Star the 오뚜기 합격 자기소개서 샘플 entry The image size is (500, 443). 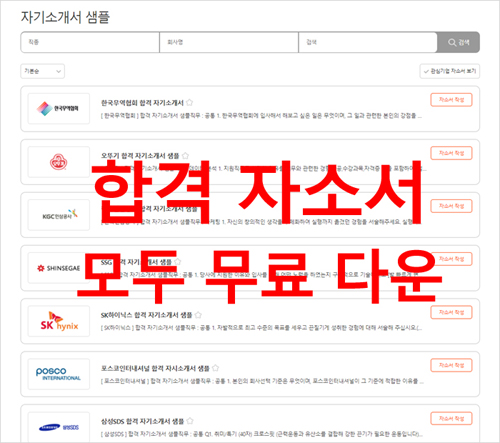coord(185,155)
